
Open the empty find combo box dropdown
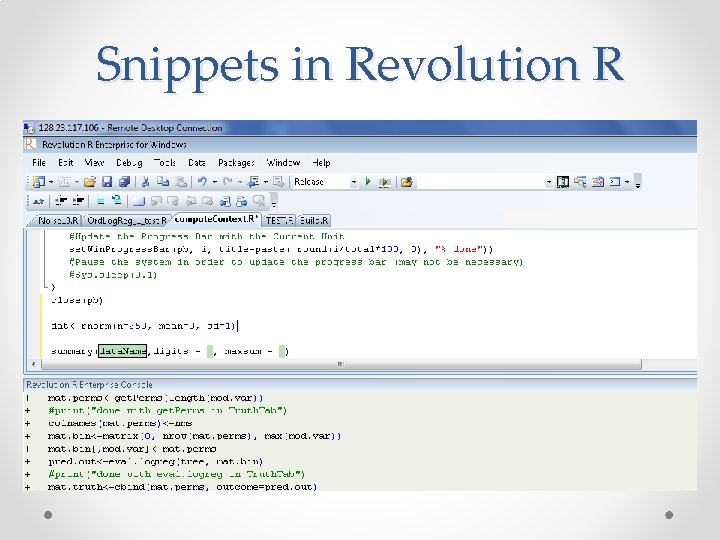tap(549, 182)
